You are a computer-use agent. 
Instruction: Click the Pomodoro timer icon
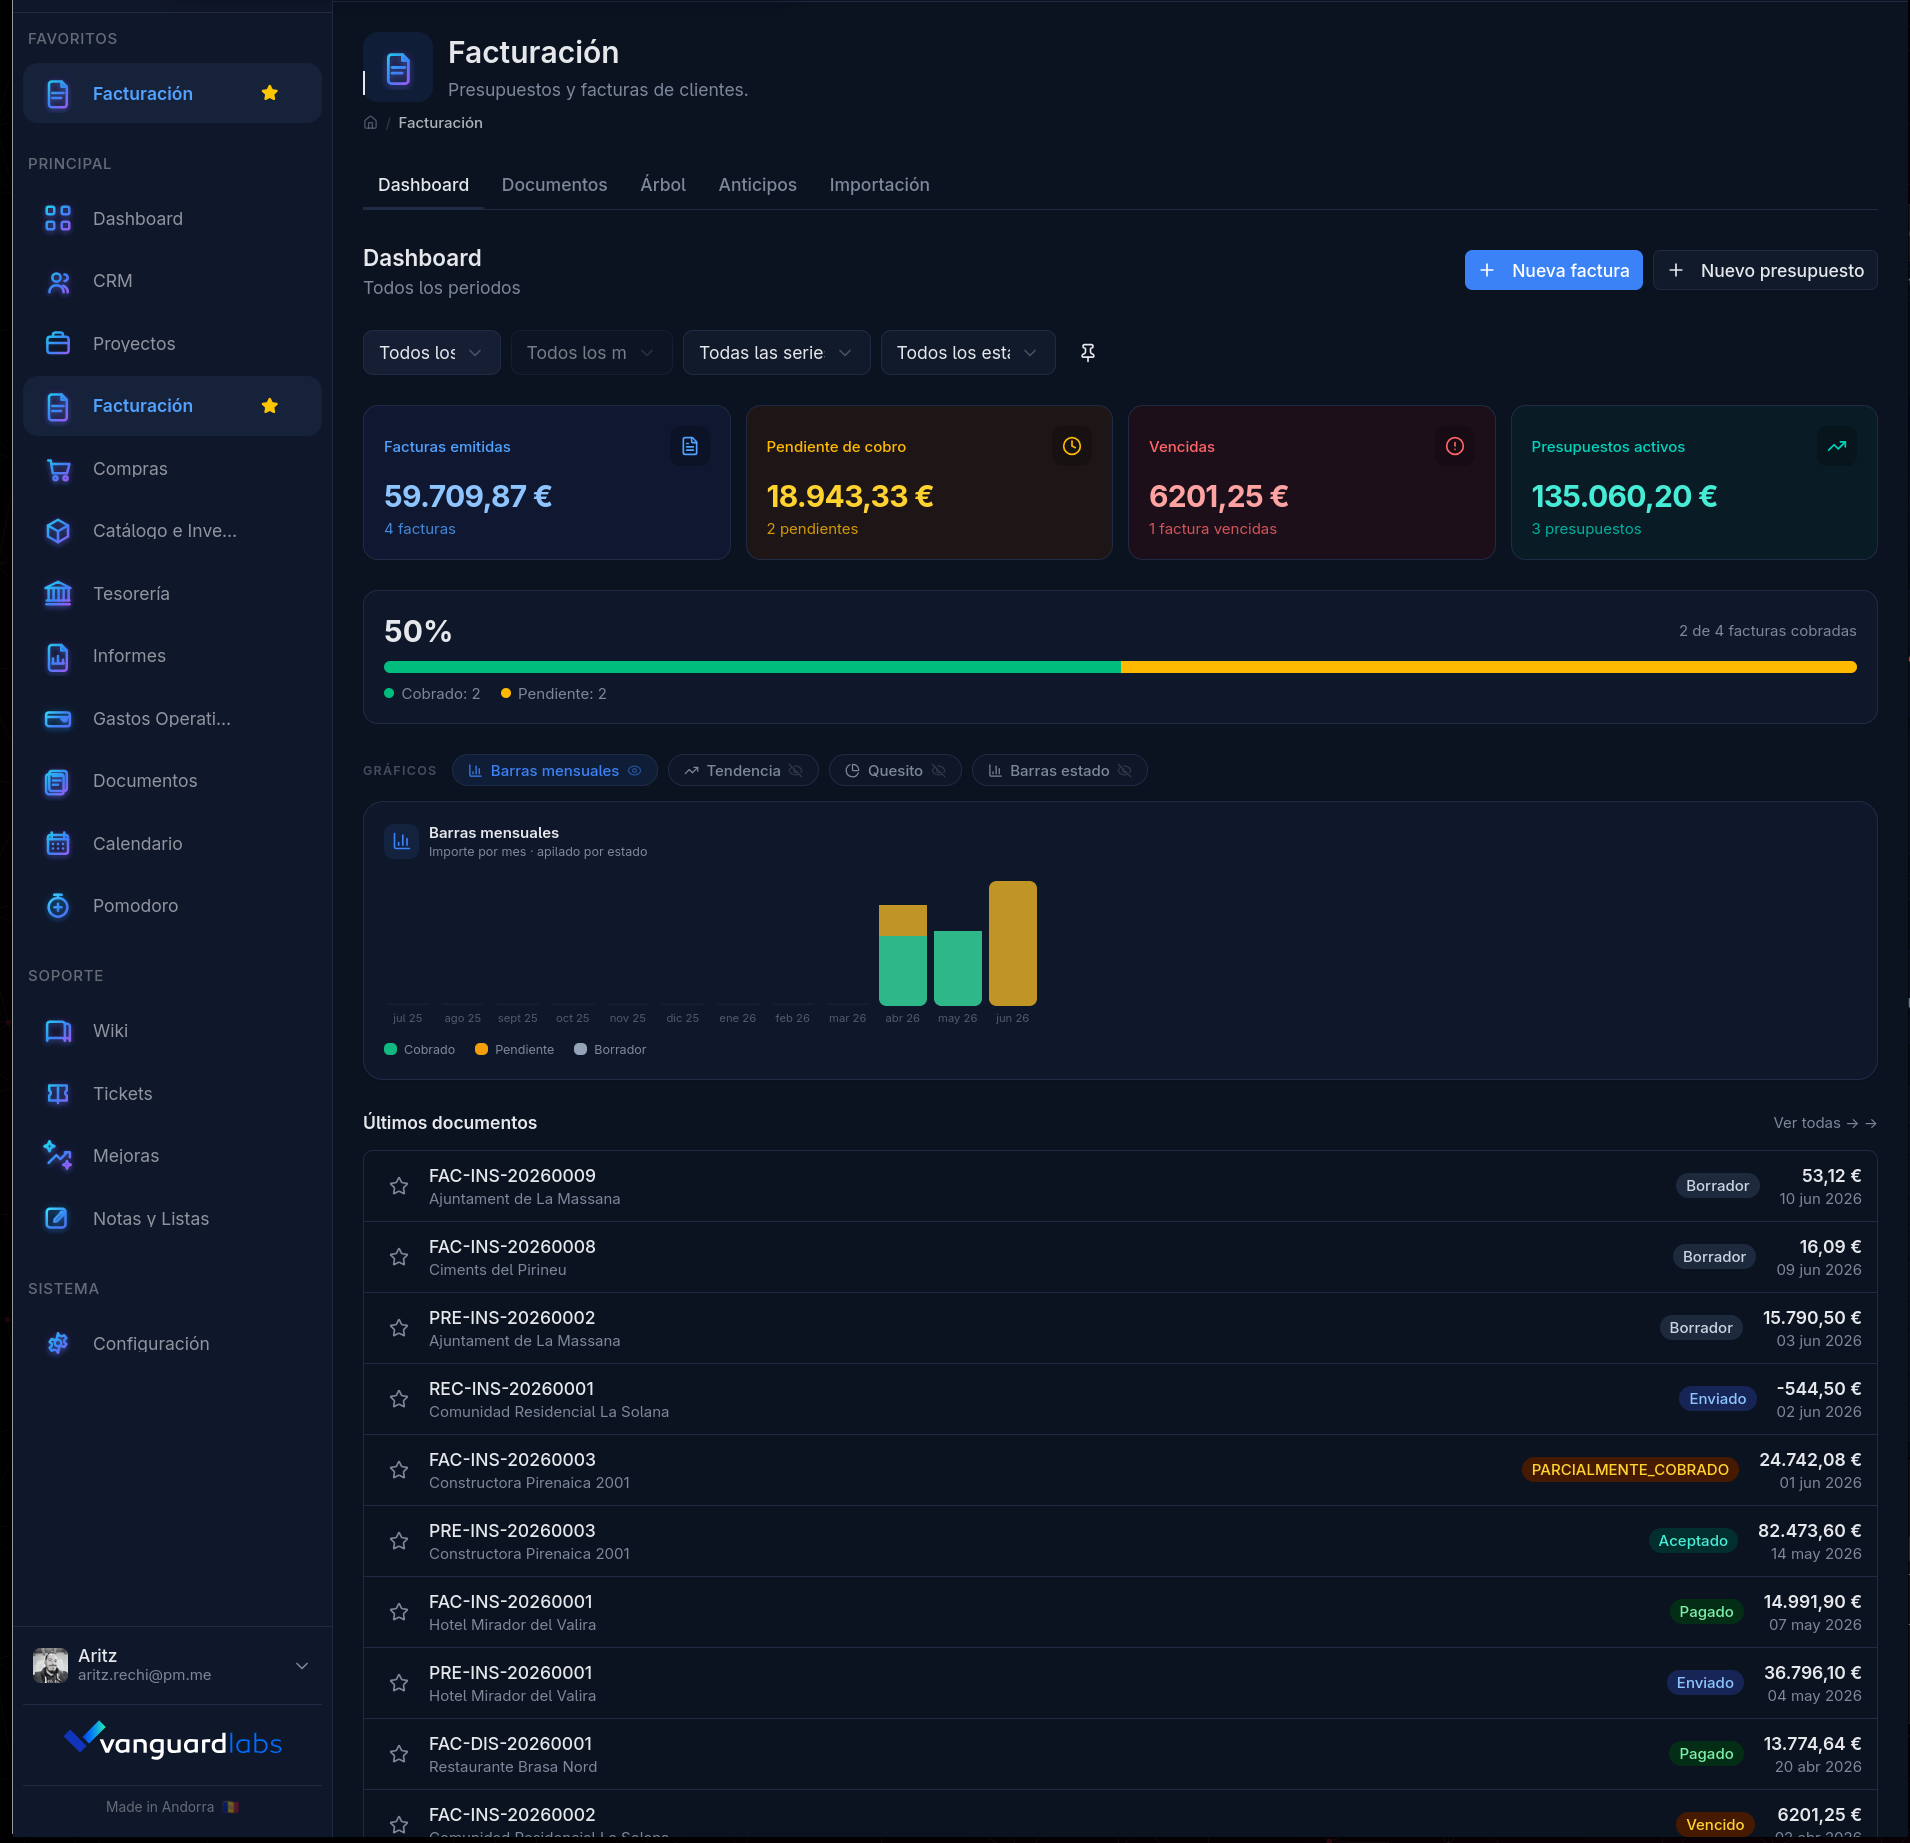pos(58,906)
